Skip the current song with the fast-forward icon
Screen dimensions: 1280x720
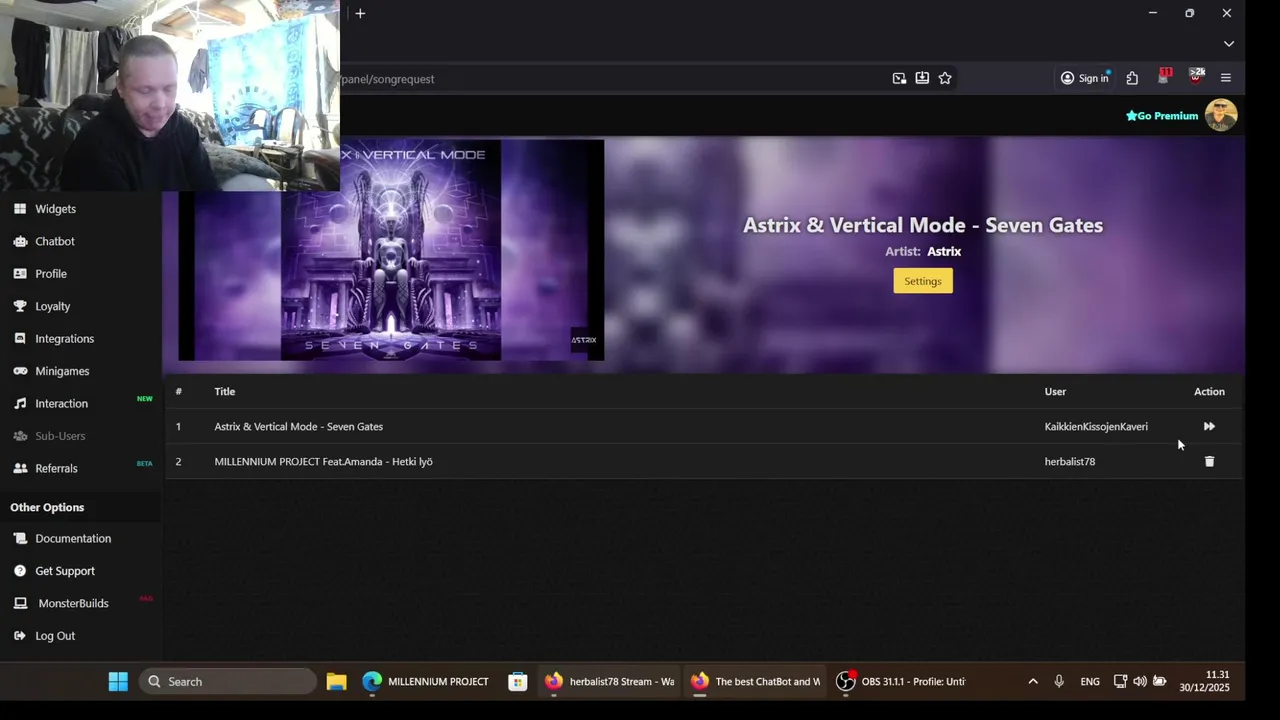click(x=1209, y=427)
